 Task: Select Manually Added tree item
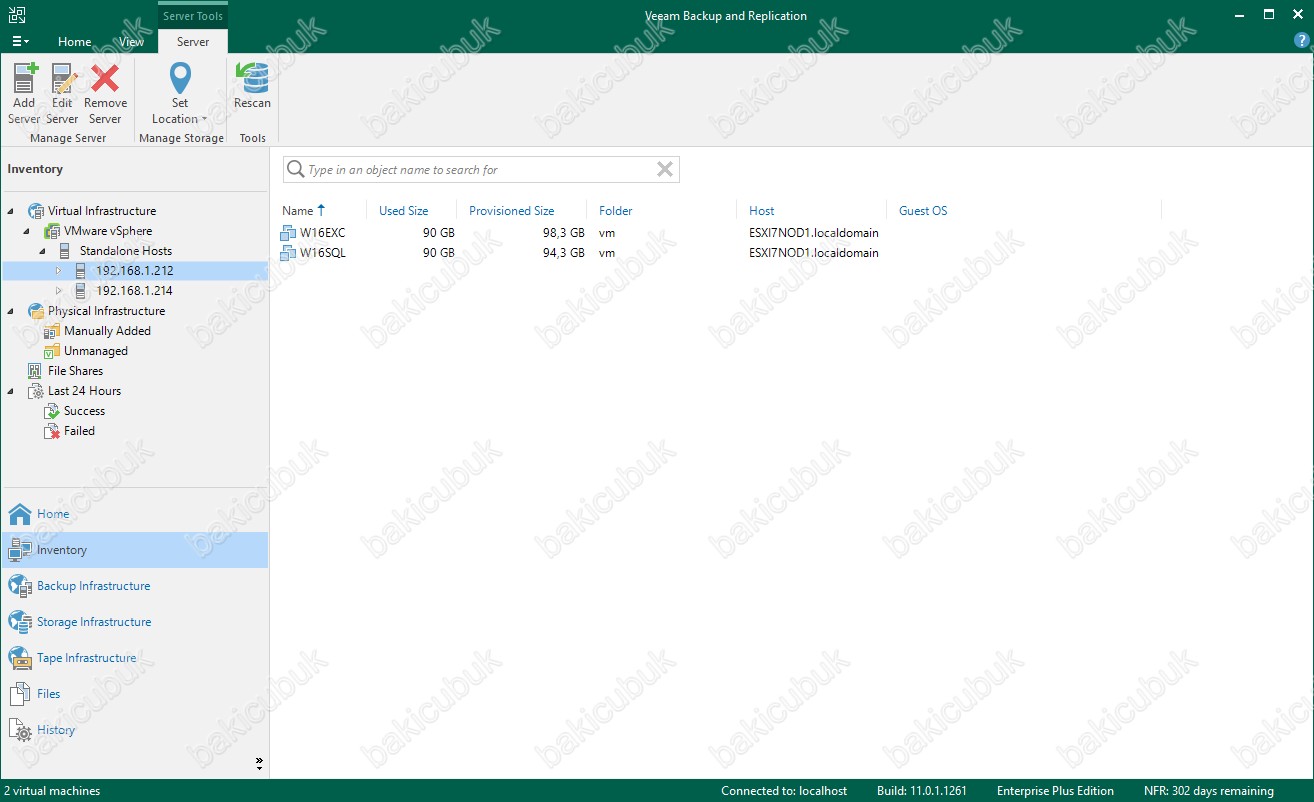(x=107, y=331)
